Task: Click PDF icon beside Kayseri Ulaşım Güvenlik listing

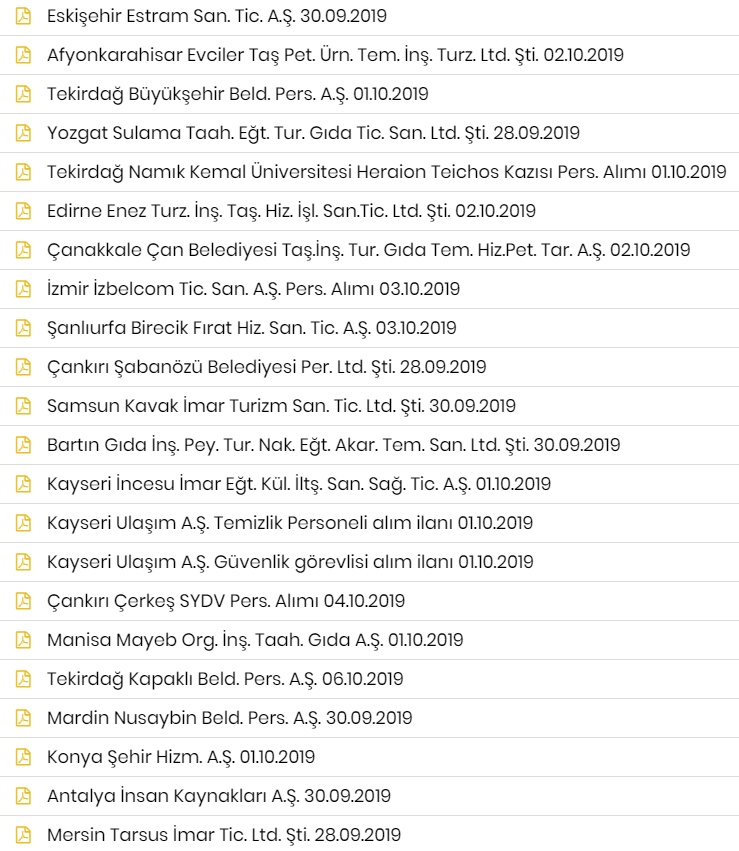Action: click(x=23, y=562)
